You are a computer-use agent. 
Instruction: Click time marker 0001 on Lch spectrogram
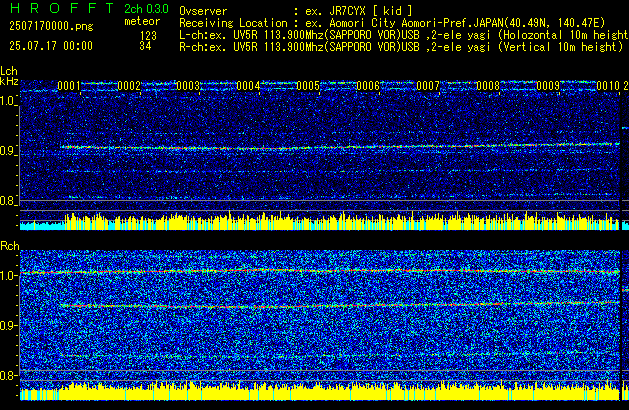69,86
